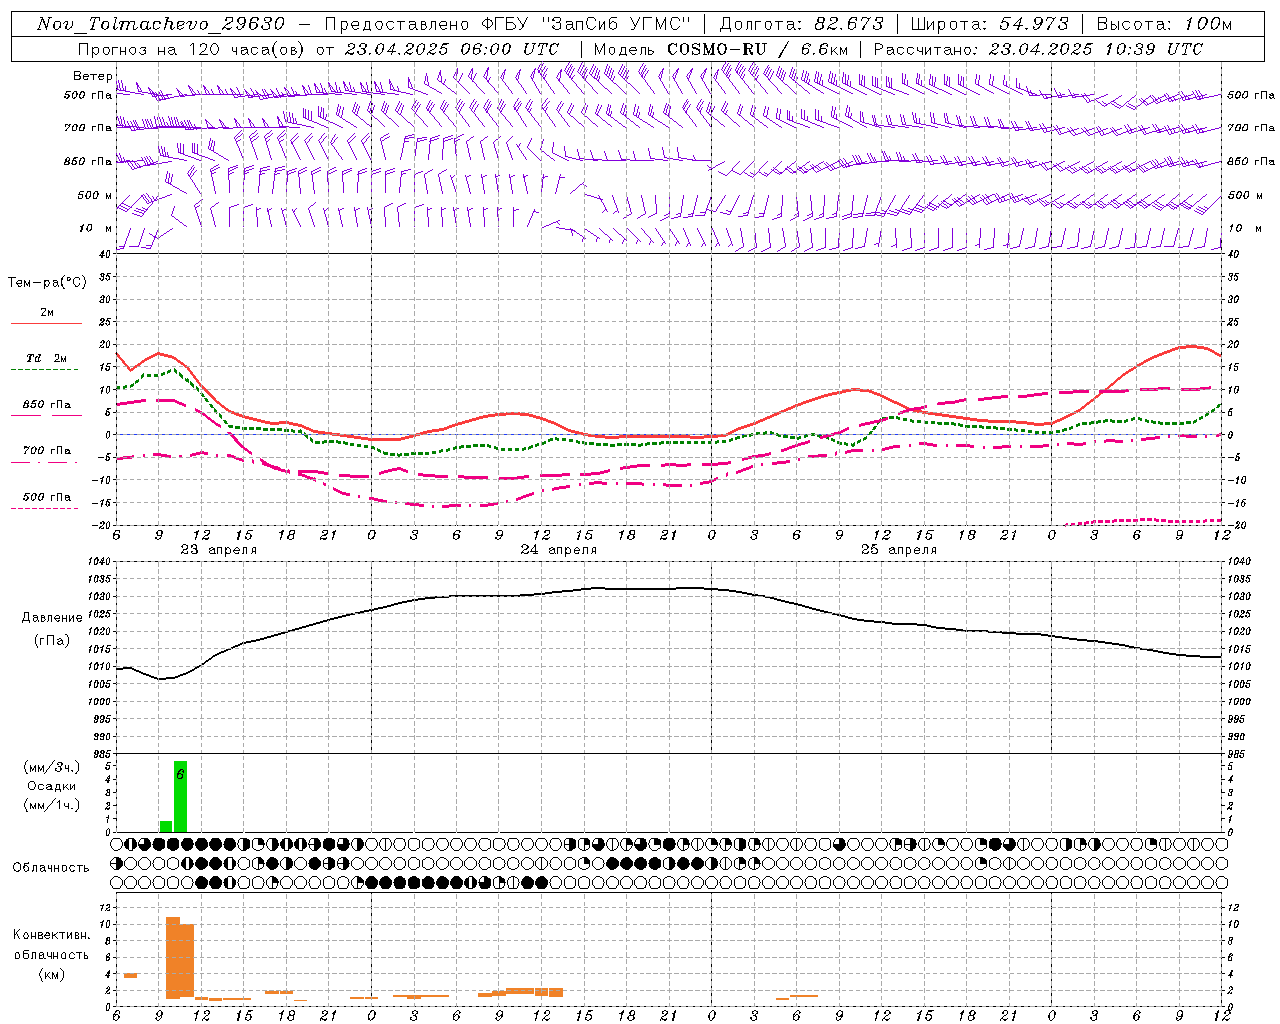The height and width of the screenshot is (1024, 1280).
Task: Click the (мм/1ч.) precipitation unit label
Action: click(x=52, y=805)
